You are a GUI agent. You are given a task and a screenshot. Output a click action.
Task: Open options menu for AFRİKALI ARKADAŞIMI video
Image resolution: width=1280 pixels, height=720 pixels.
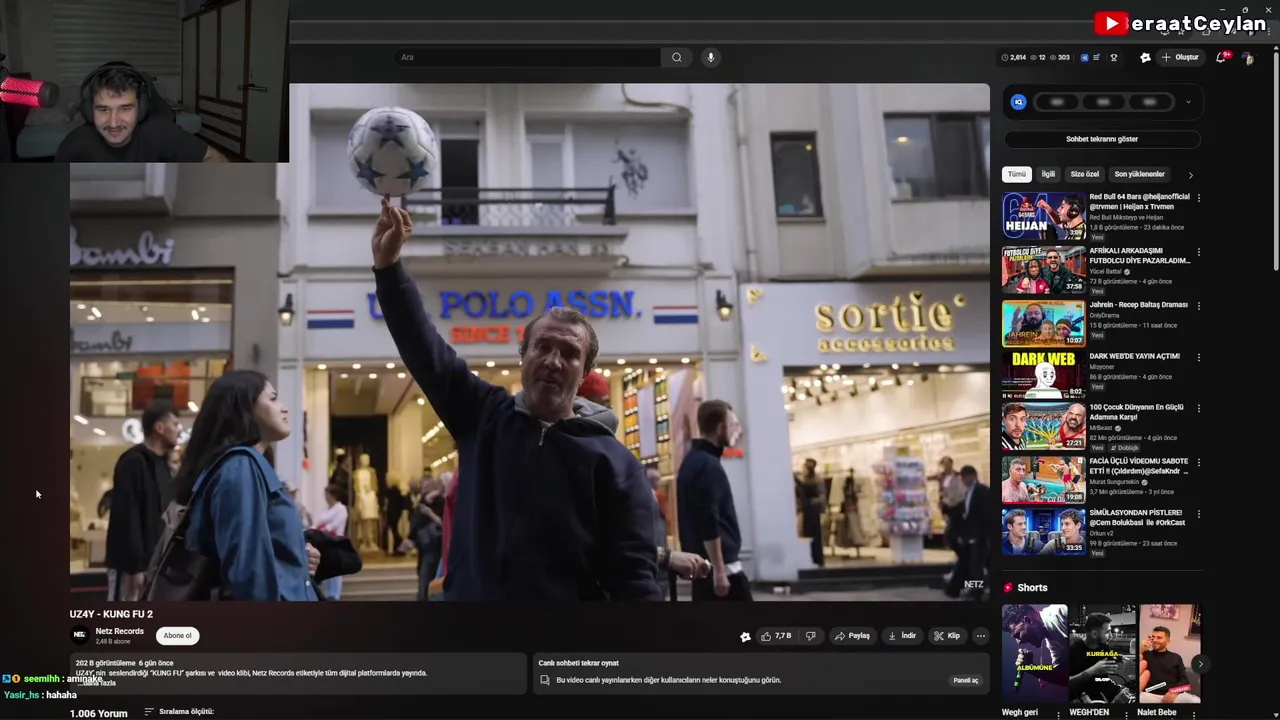coord(1198,252)
